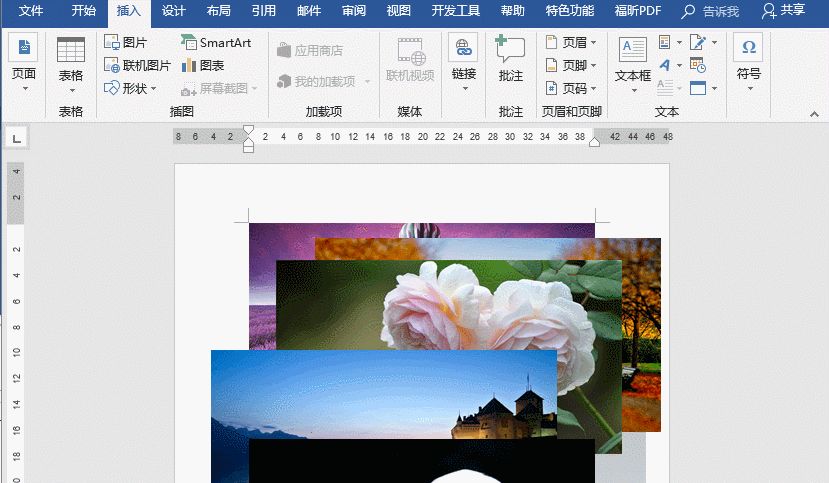Insert 联机图片 (online pictures)

click(137, 65)
